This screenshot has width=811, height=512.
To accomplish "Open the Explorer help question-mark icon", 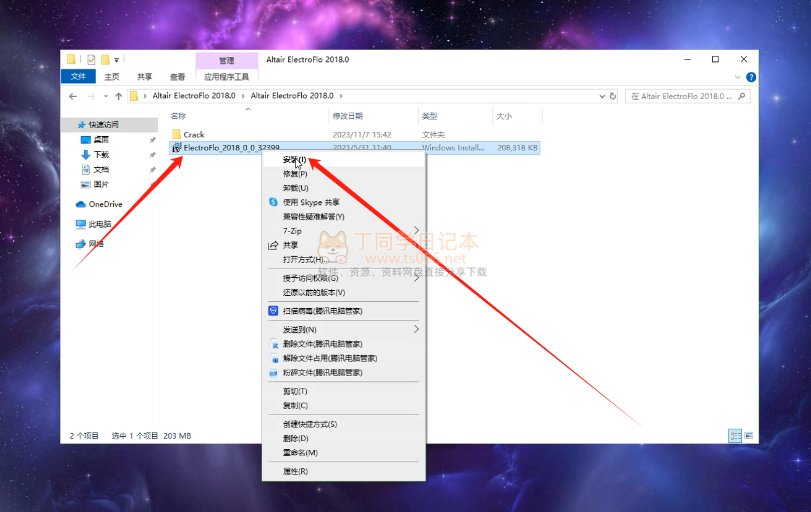I will 751,77.
